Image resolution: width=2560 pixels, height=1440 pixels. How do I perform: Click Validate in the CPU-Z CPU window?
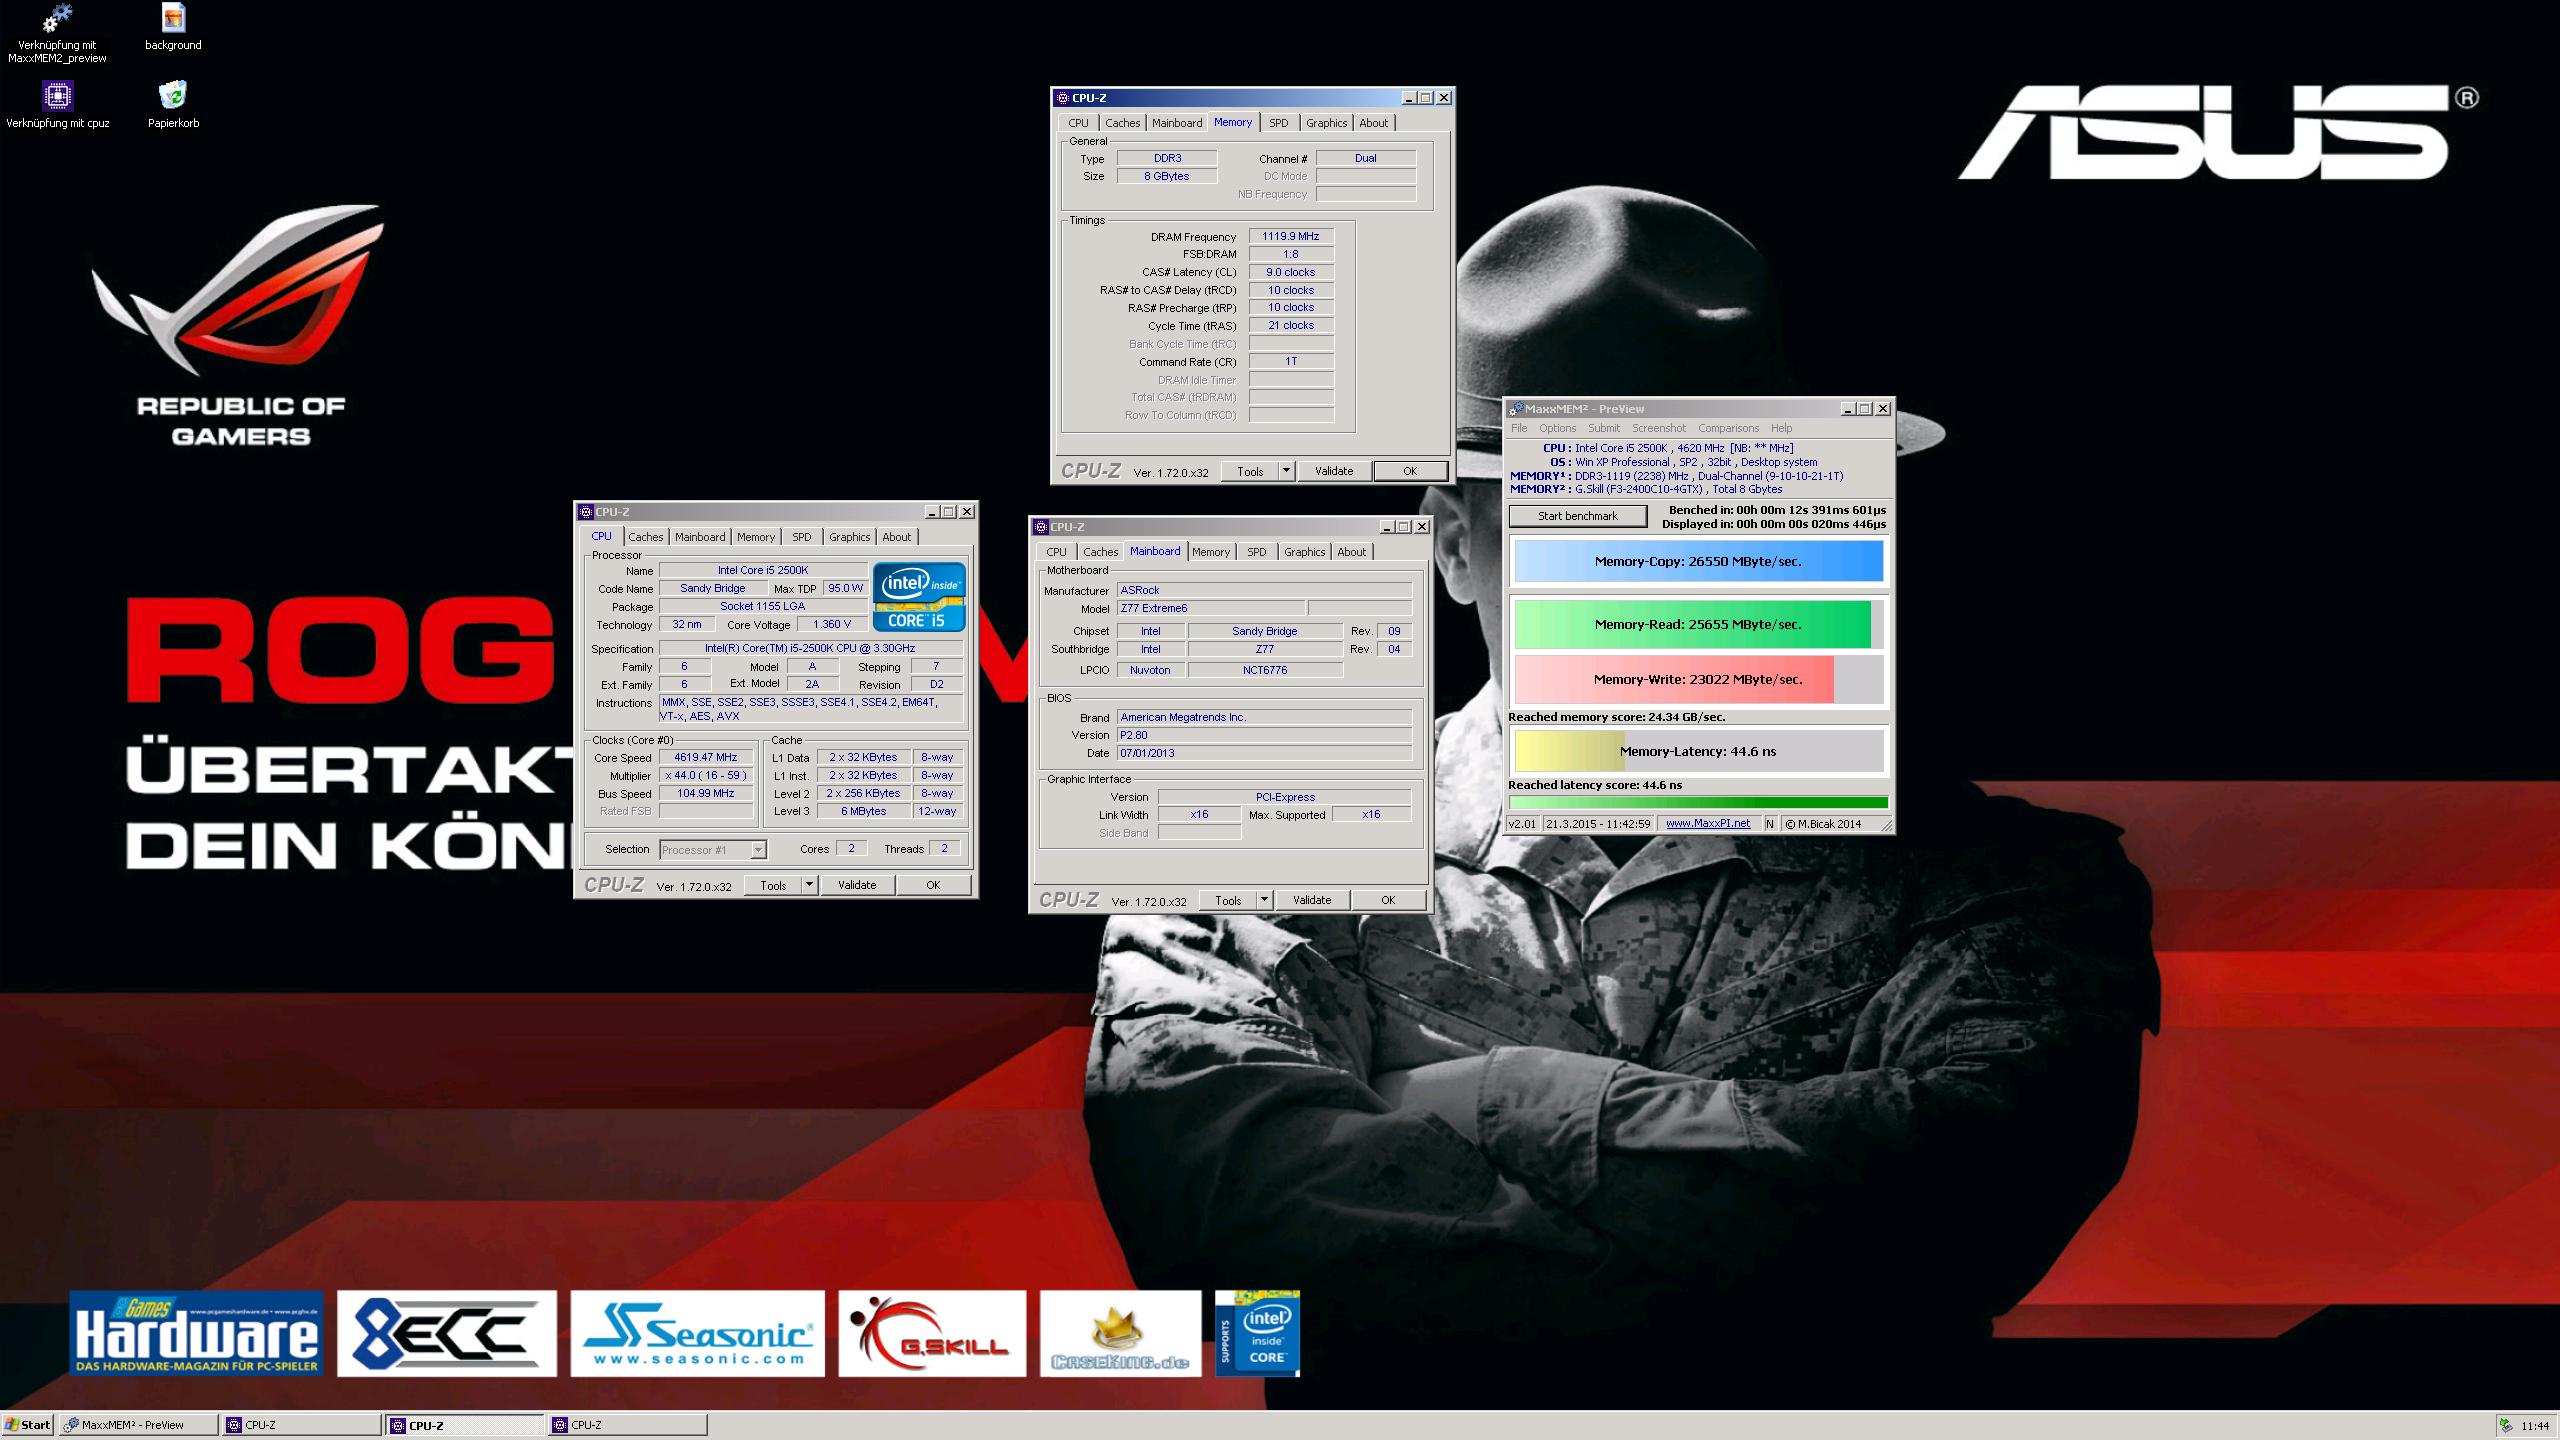pyautogui.click(x=856, y=885)
